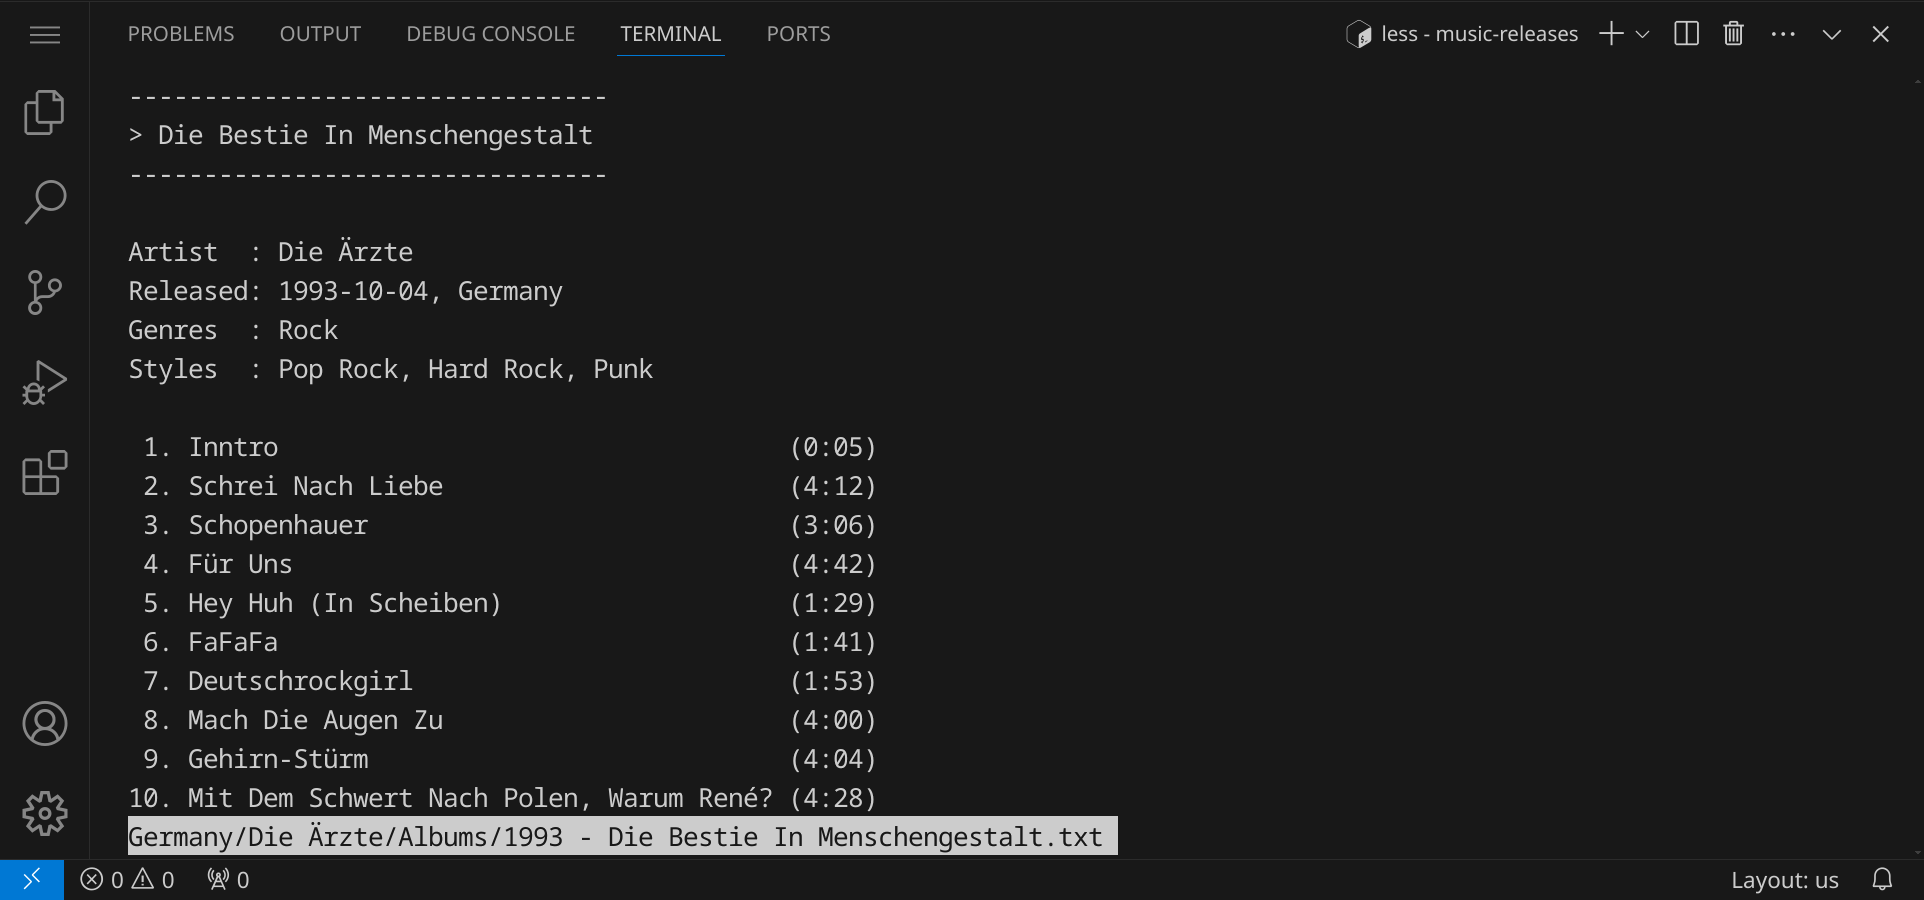Kill terminal using the trash icon
Screen dimensions: 1924x900
pyautogui.click(x=1733, y=34)
